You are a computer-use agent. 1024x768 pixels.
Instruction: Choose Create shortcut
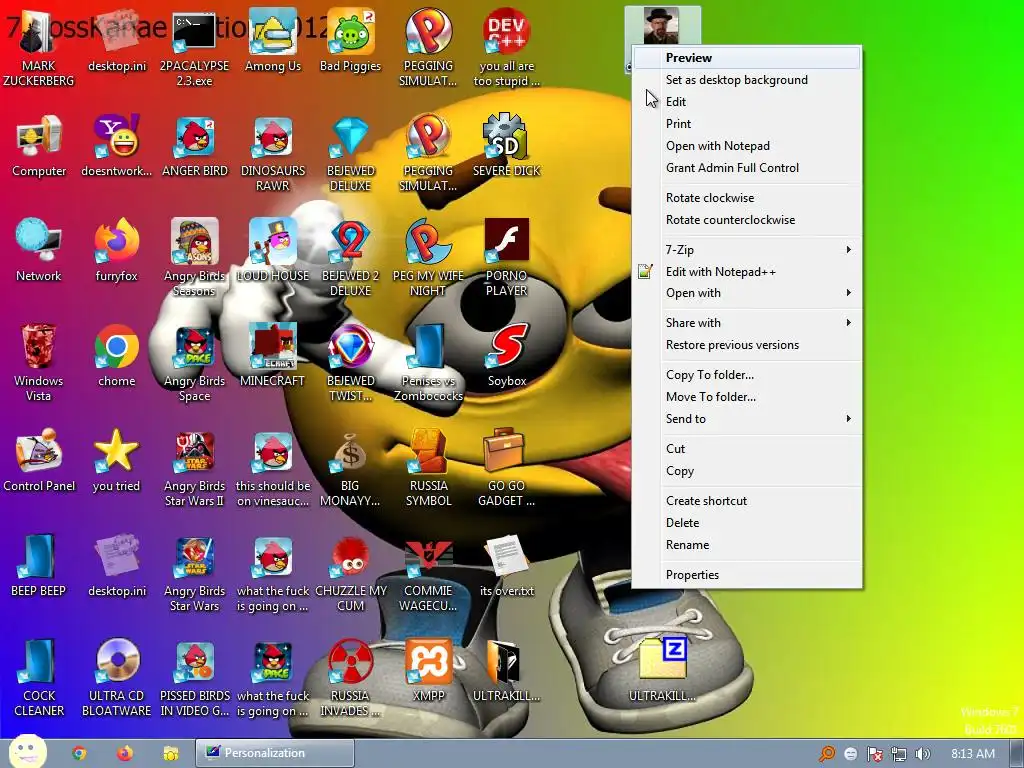(748, 501)
